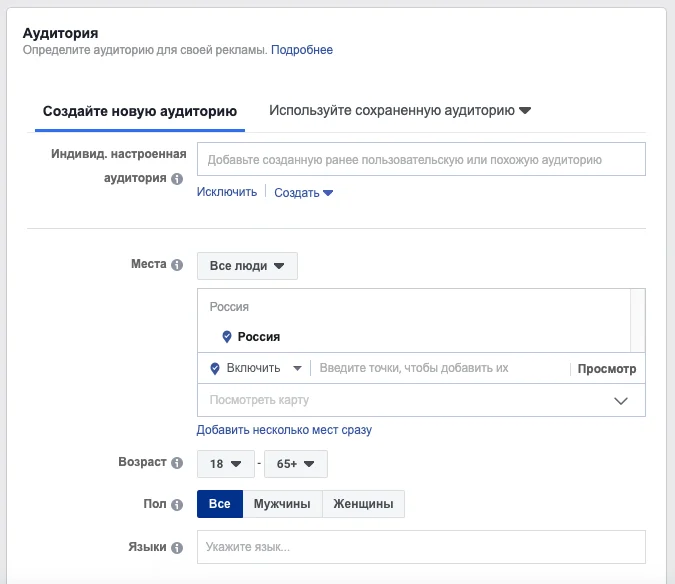The width and height of the screenshot is (675, 584).
Task: Open the Все люди dropdown
Action: (x=247, y=266)
